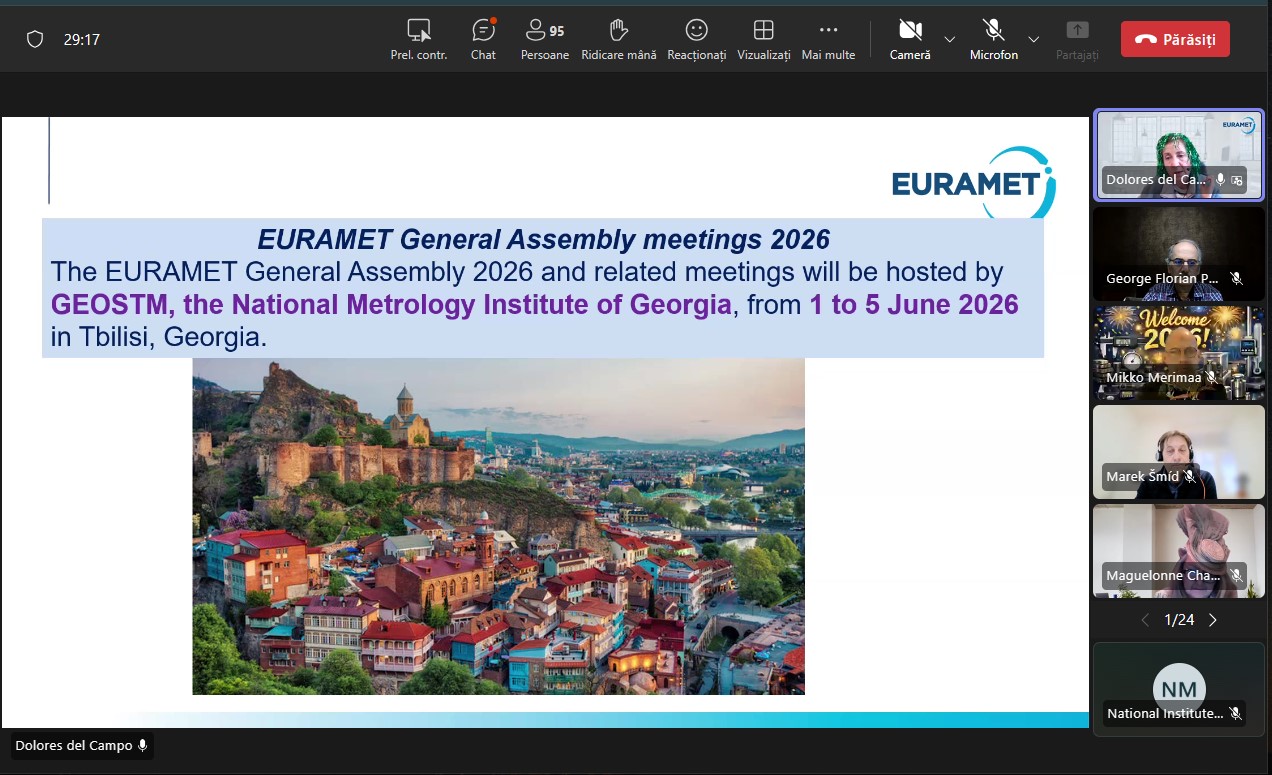Show the Persoane participants list

coord(544,39)
